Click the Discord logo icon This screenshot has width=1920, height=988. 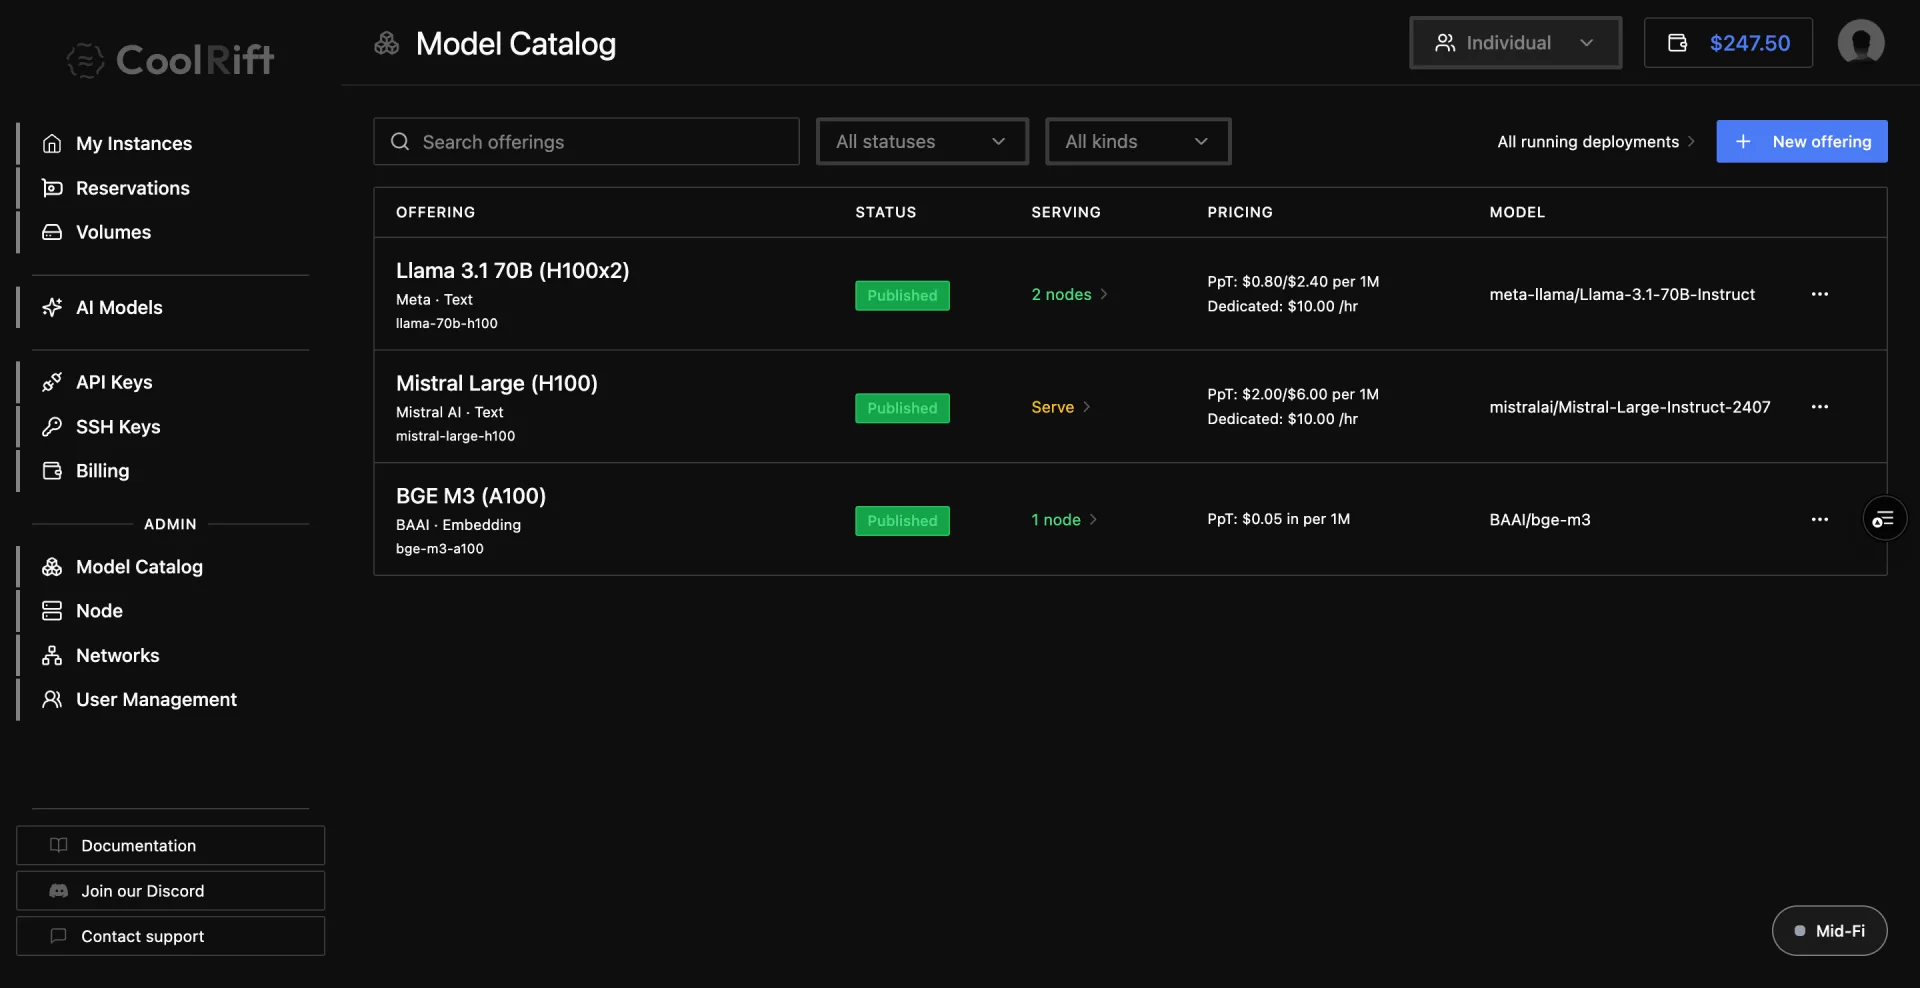(x=59, y=890)
